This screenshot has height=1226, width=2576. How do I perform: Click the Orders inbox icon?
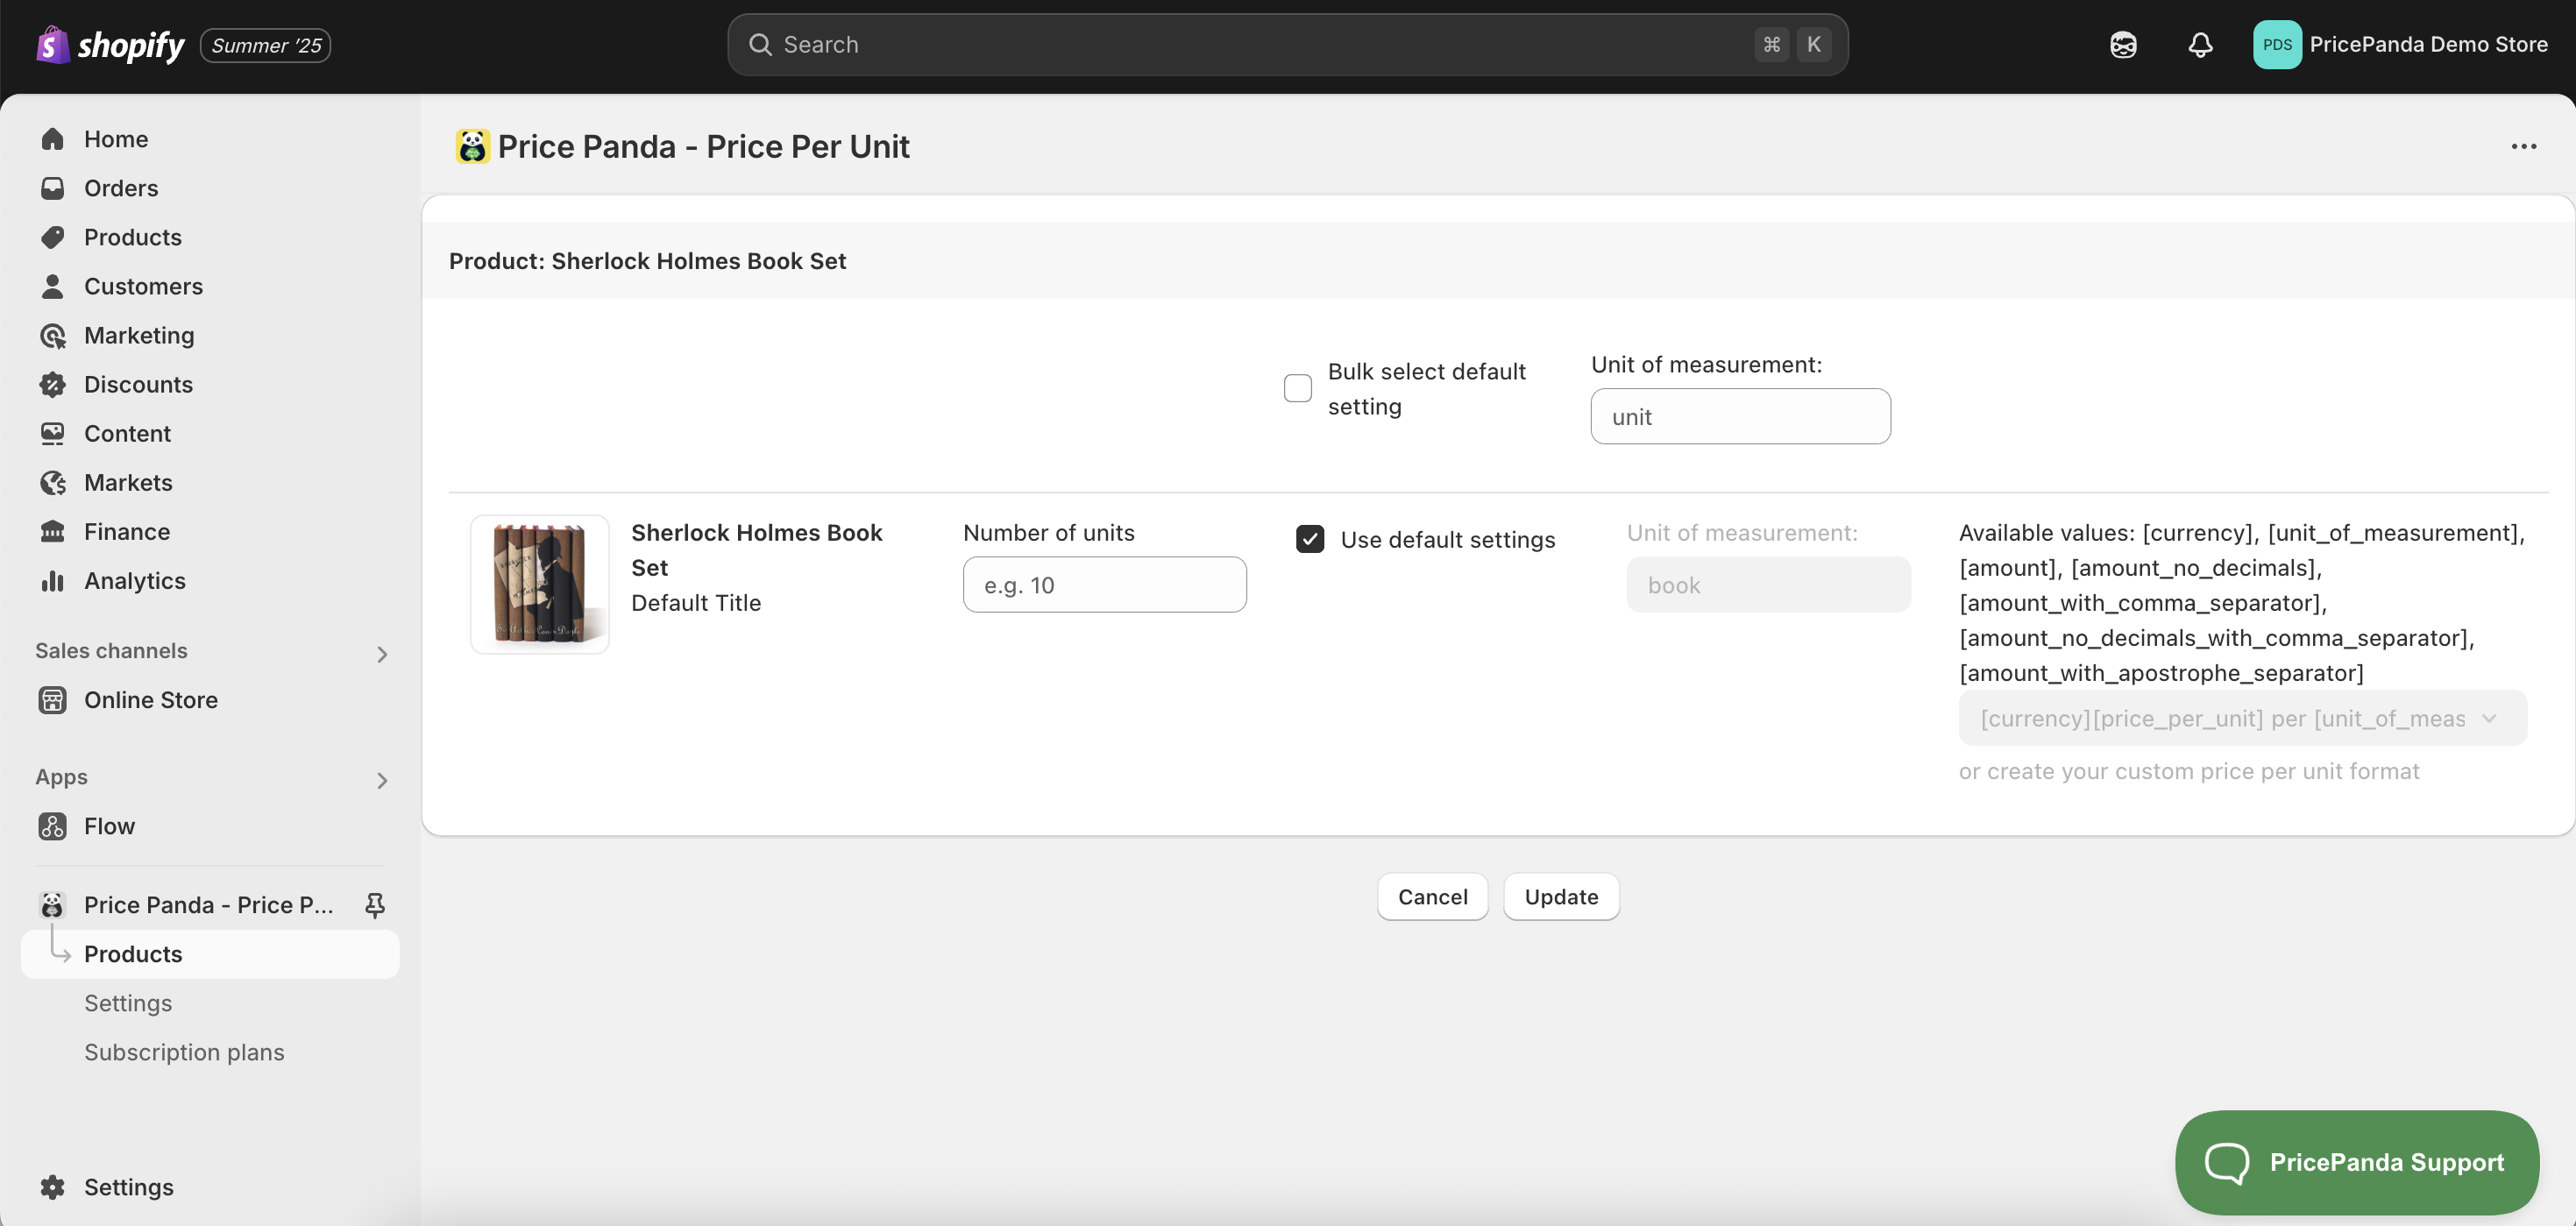(53, 188)
